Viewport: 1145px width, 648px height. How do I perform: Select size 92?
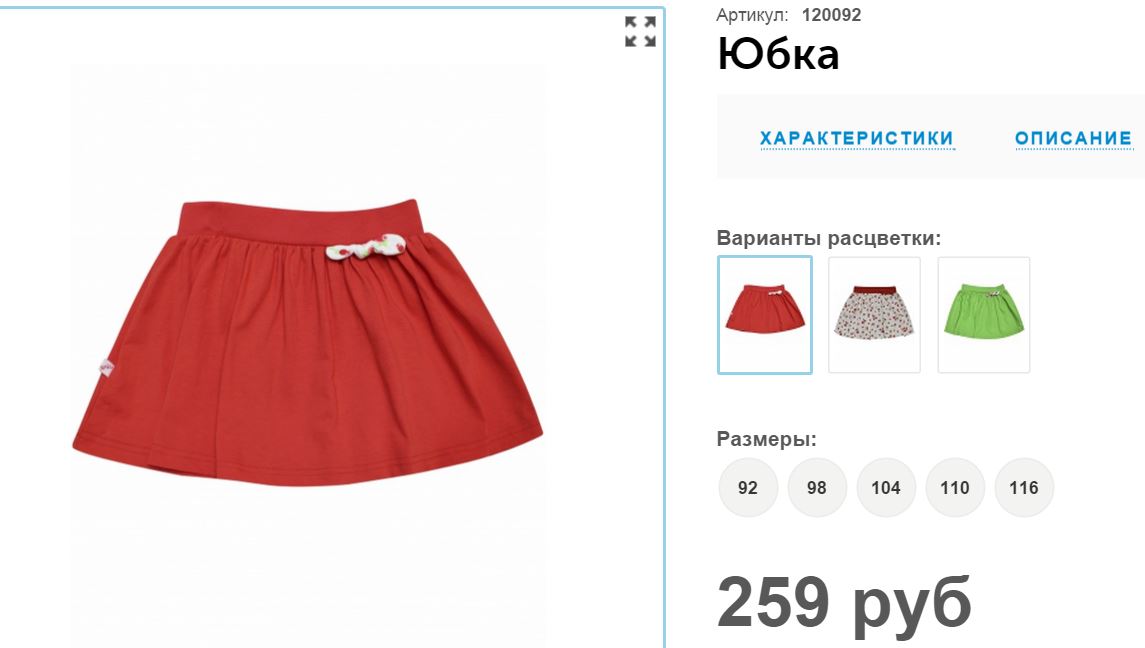point(748,487)
